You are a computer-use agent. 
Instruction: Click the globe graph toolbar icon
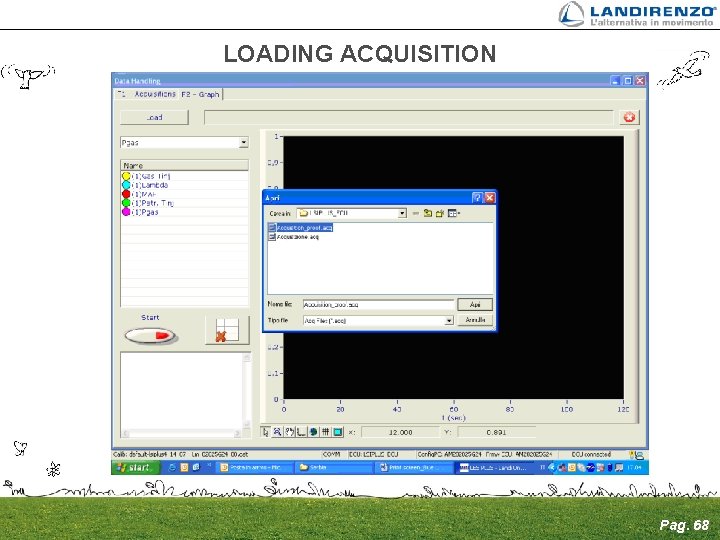pos(313,432)
